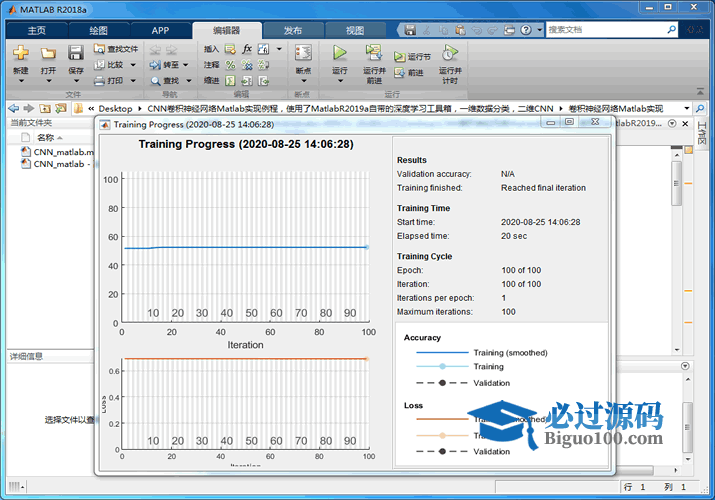This screenshot has height=500, width=715.
Task: Click the 转至 (Go To) arrow icon
Action: (155, 65)
